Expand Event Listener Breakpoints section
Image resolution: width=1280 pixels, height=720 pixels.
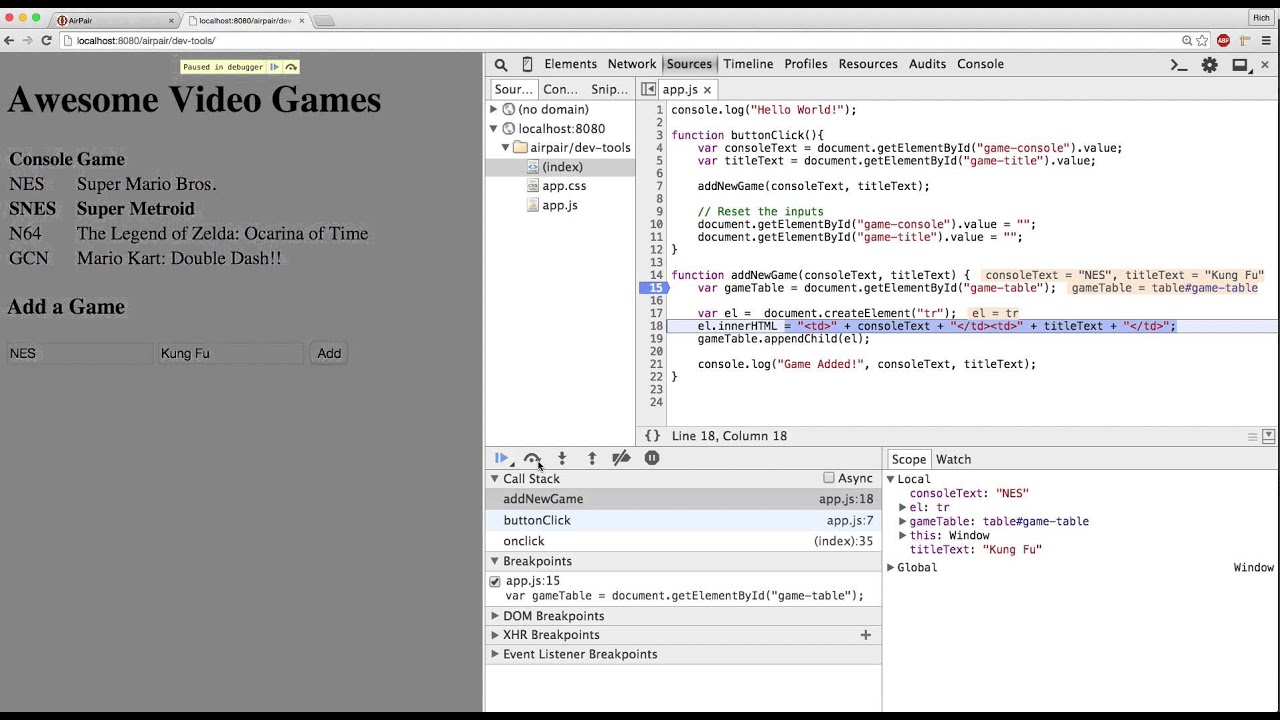[x=494, y=654]
